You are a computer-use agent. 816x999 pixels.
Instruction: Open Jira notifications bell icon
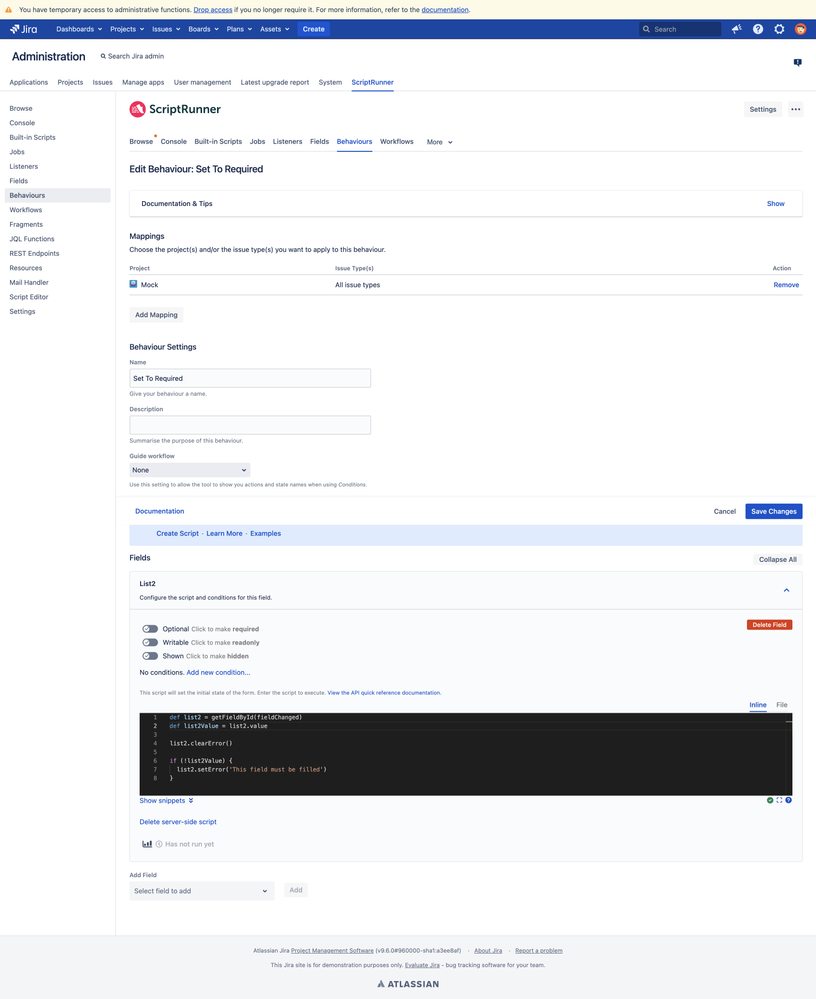pos(736,29)
